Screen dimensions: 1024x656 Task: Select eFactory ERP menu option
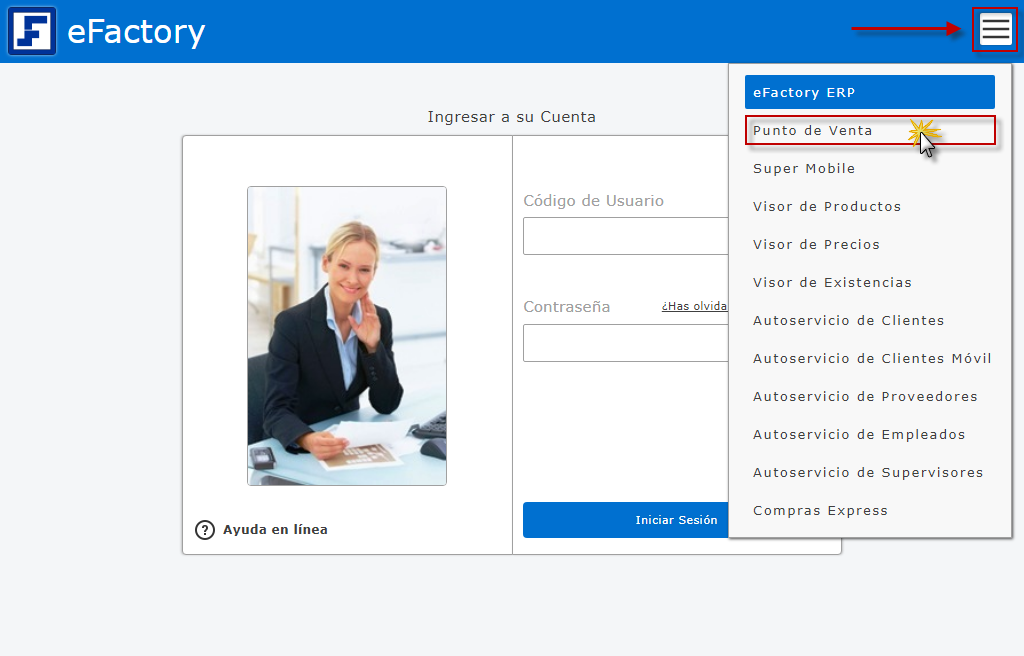click(x=869, y=92)
